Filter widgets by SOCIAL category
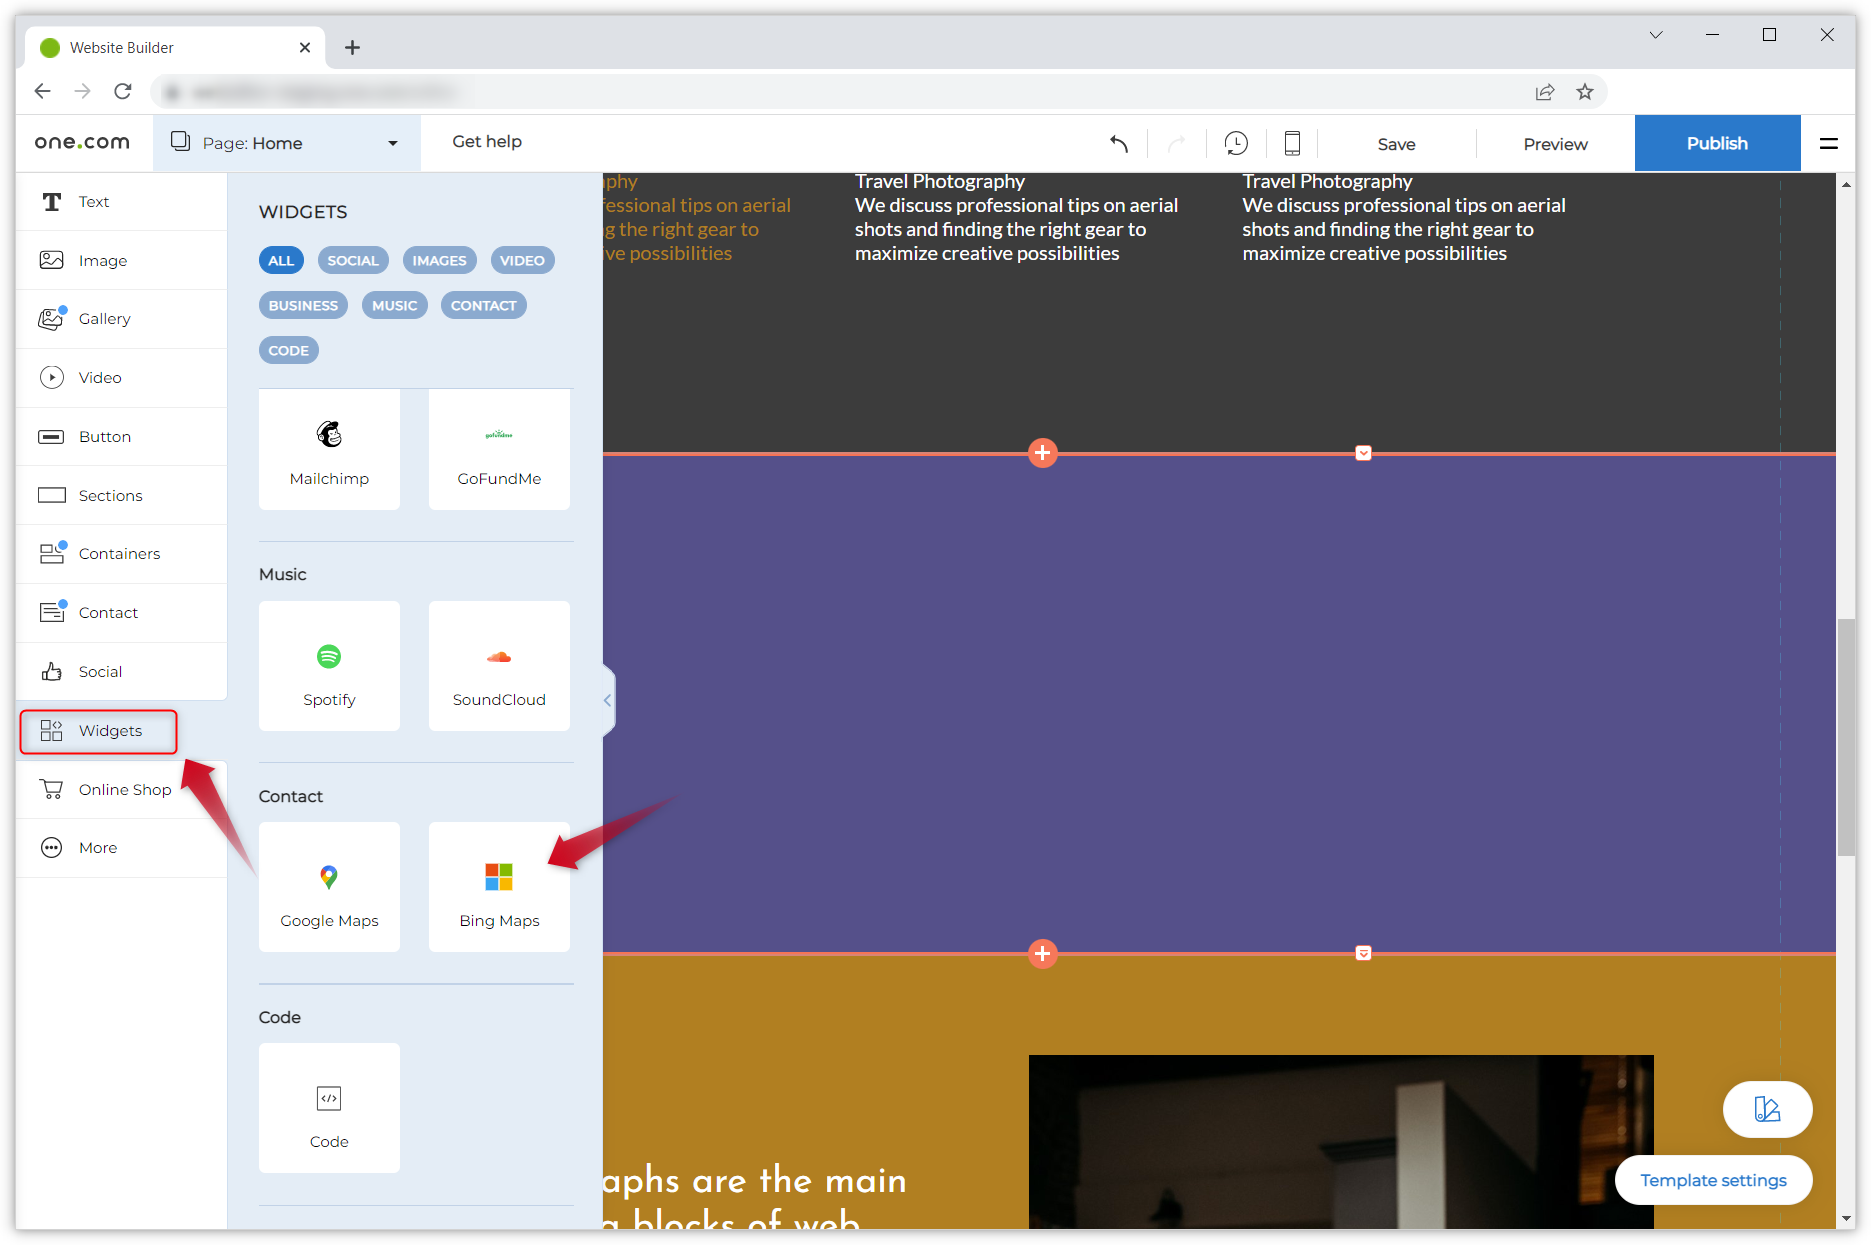Screen dimensions: 1871x1245 [x=353, y=261]
